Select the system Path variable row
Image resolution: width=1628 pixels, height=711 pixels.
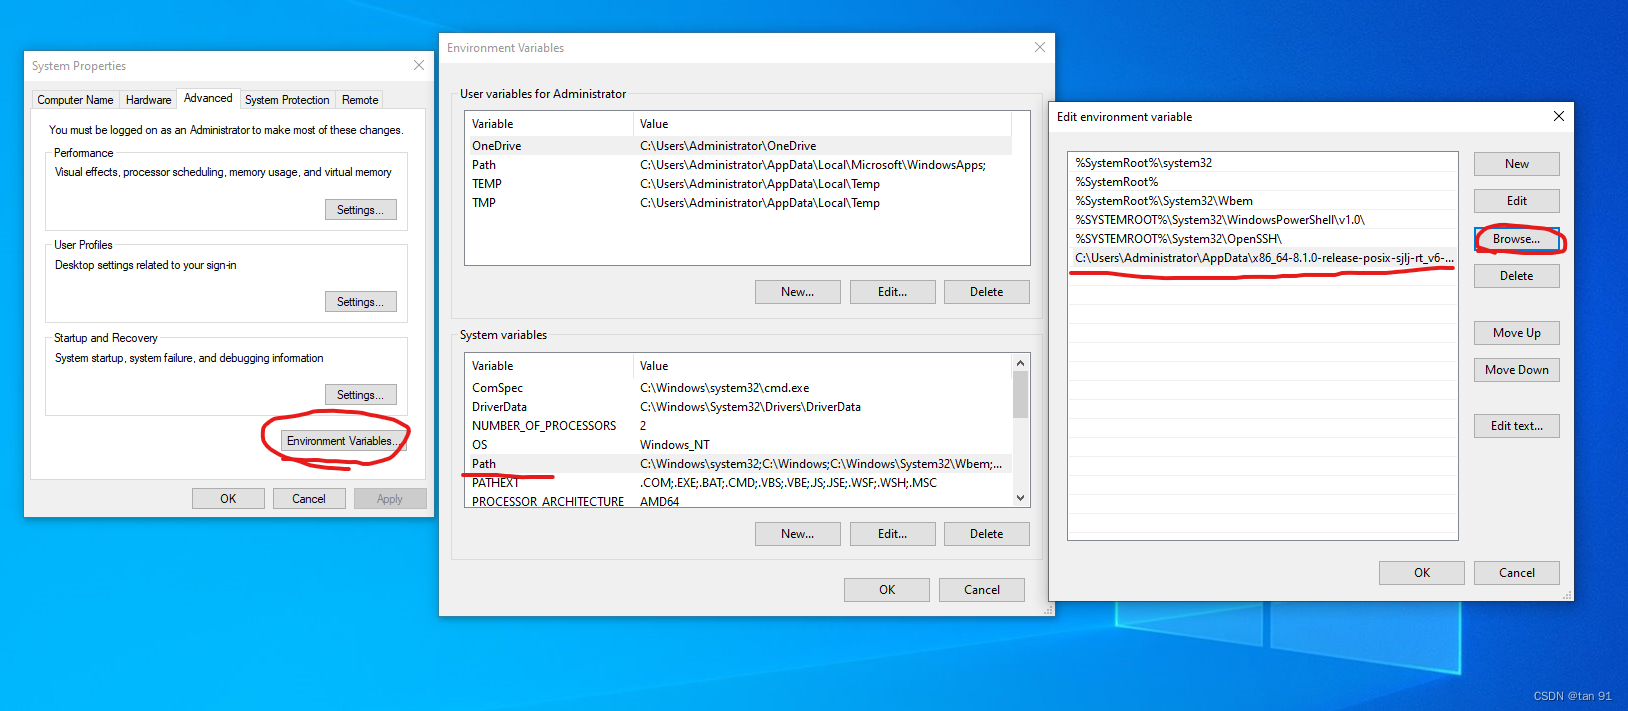[738, 464]
